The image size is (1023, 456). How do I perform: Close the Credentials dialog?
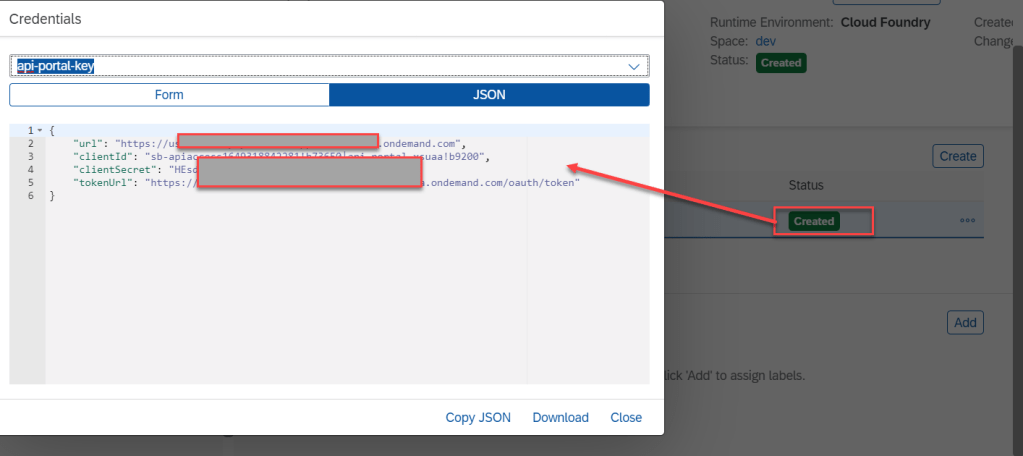point(626,417)
